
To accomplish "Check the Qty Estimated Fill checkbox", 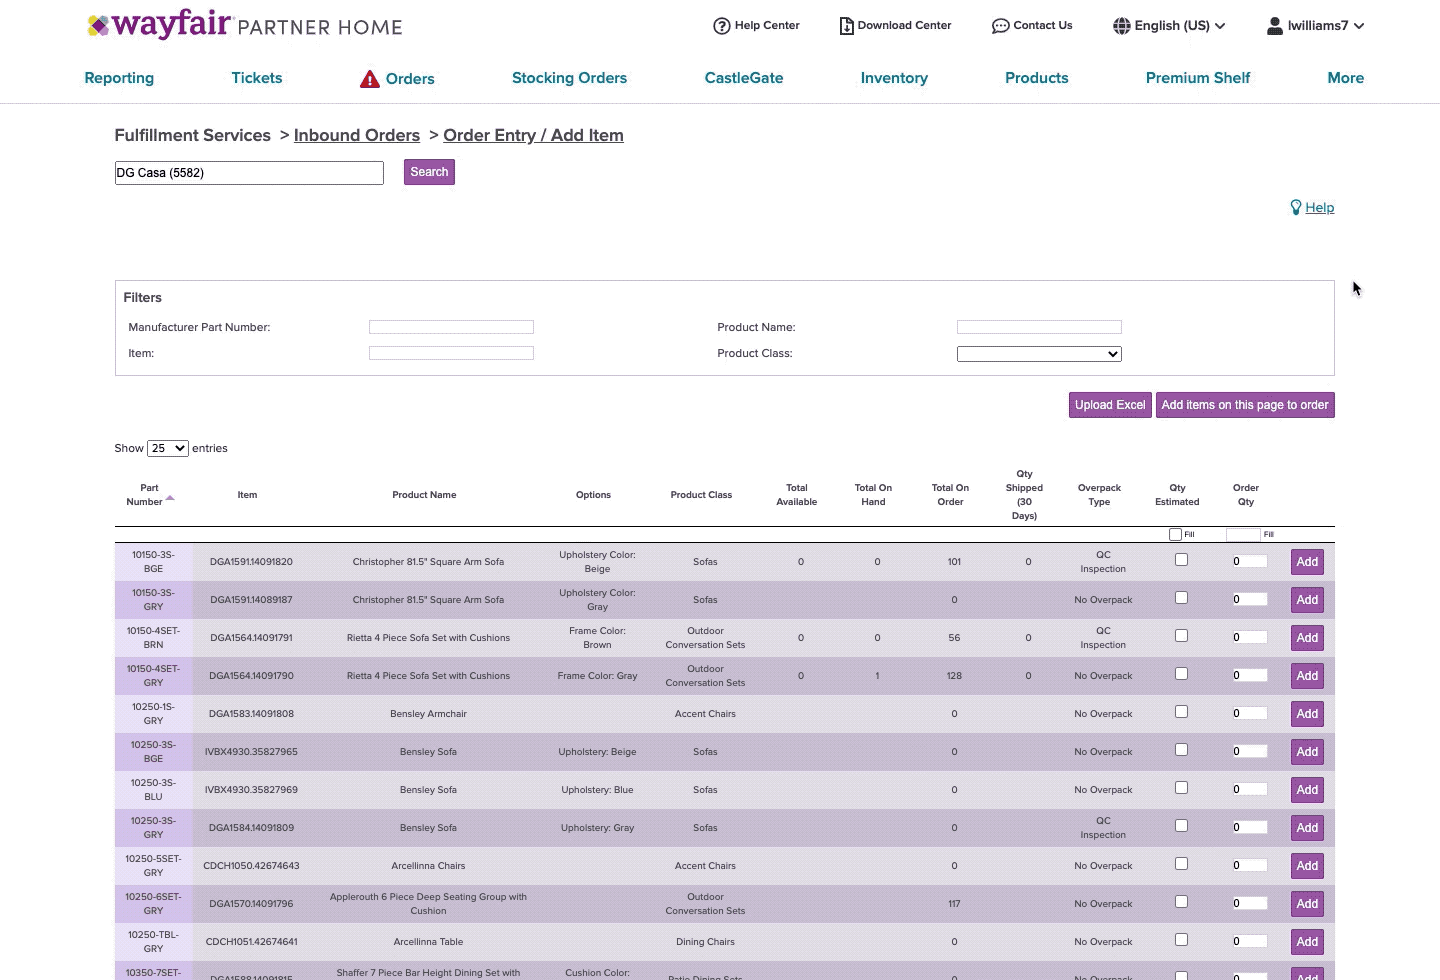I will (1175, 535).
